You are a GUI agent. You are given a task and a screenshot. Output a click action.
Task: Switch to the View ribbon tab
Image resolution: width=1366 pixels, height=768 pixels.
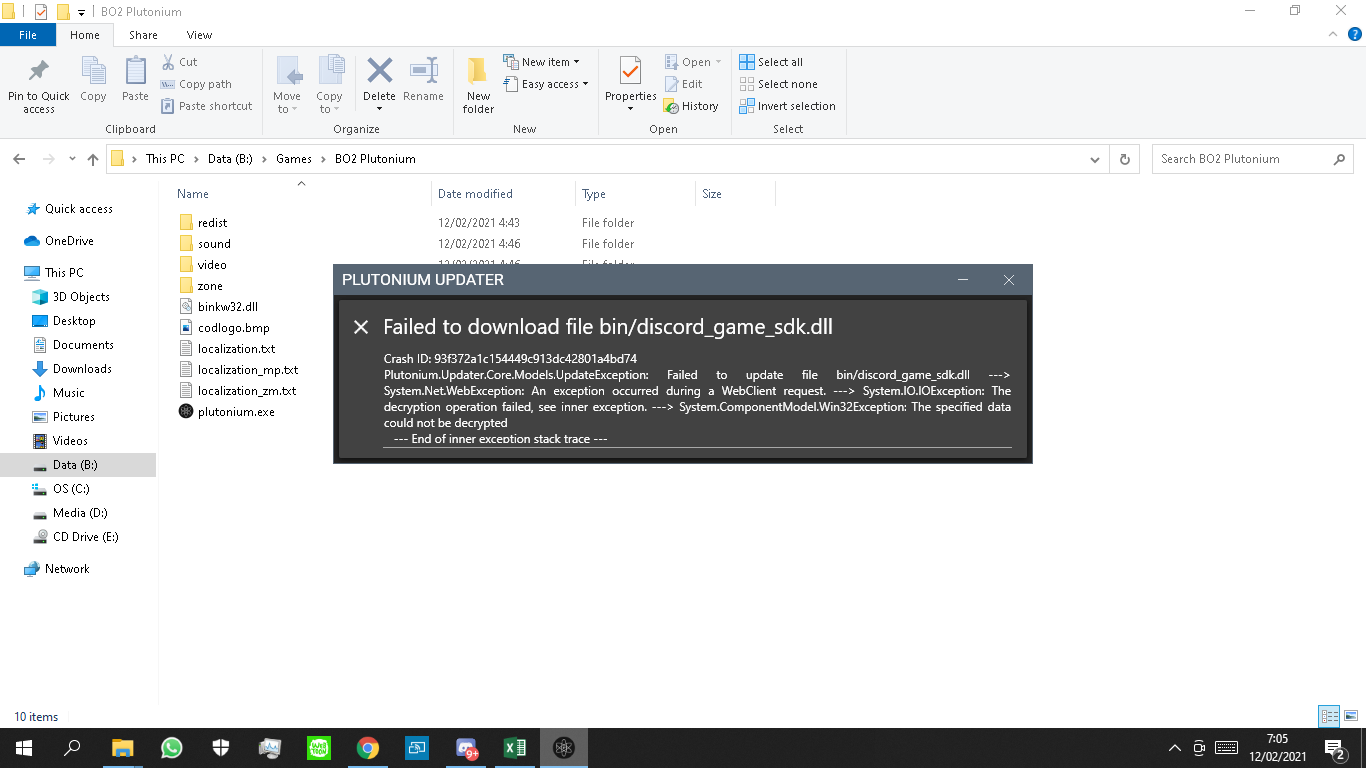[199, 35]
